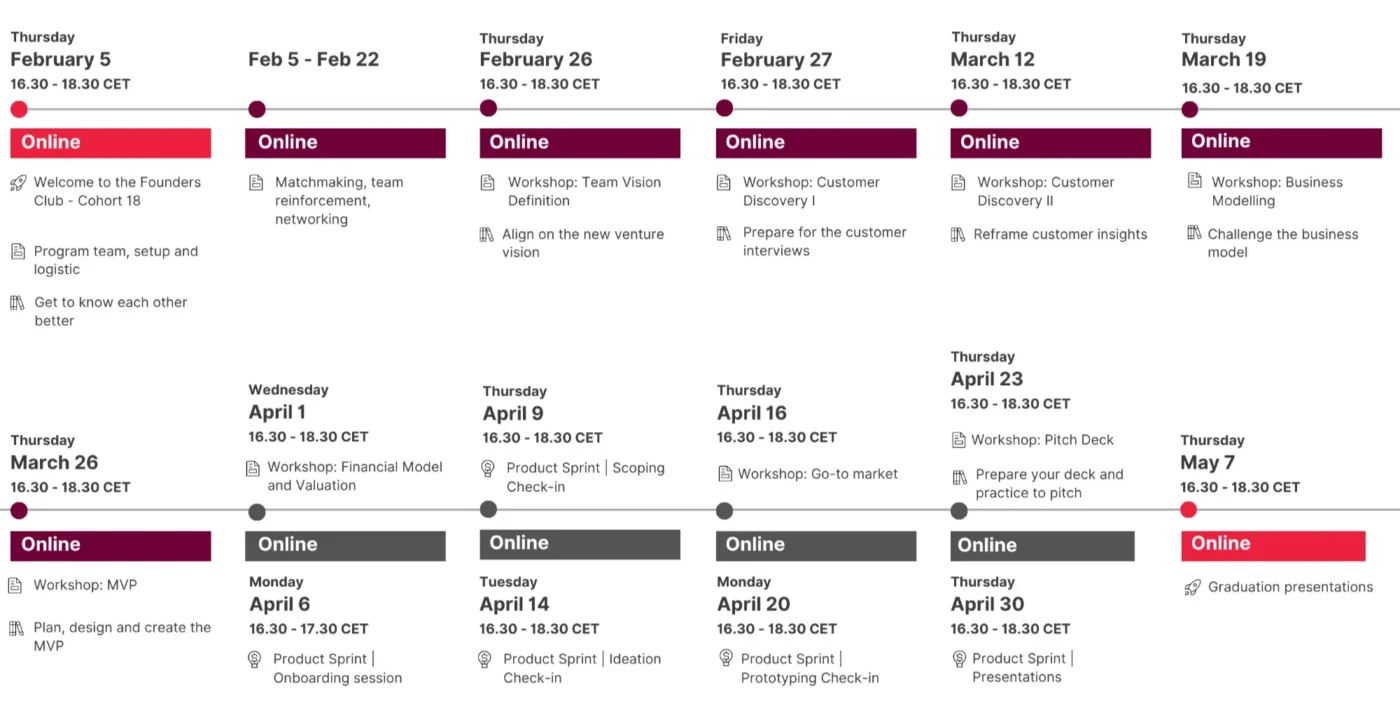Screen dimensions: 1400x713
Task: Click the books icon beside Reframe customer insights
Action: (958, 235)
